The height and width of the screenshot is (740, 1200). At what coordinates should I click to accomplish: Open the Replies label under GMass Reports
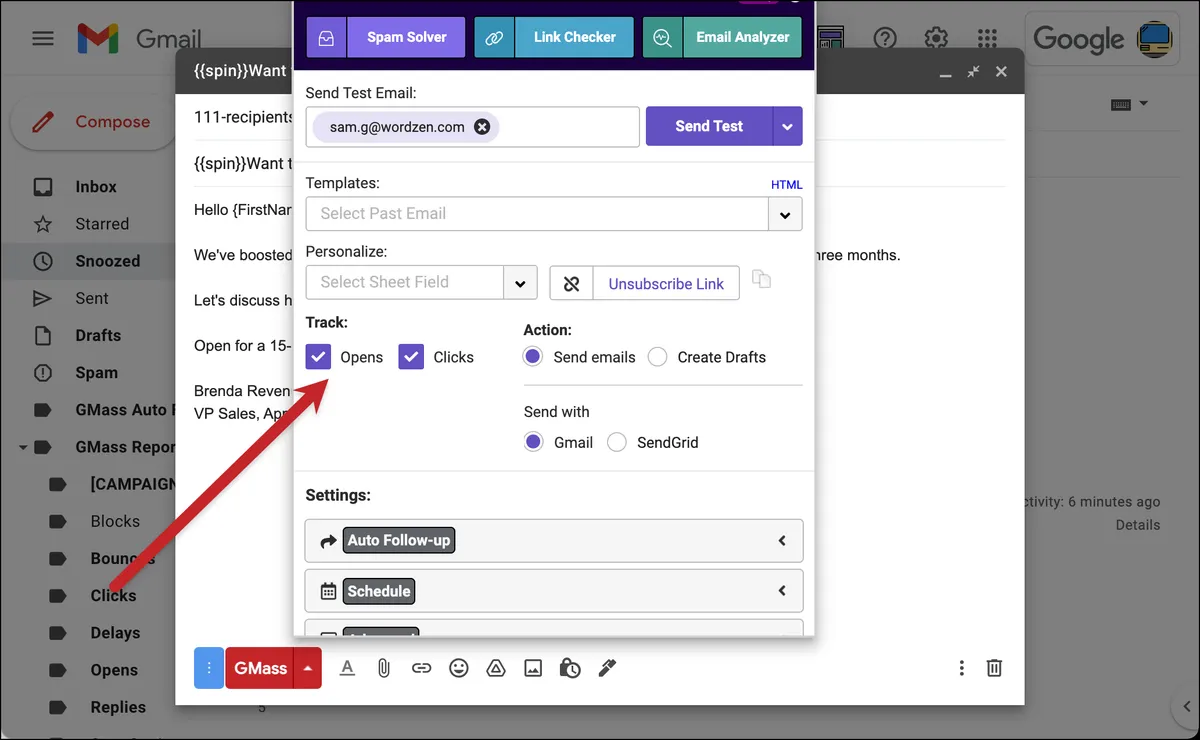[118, 707]
